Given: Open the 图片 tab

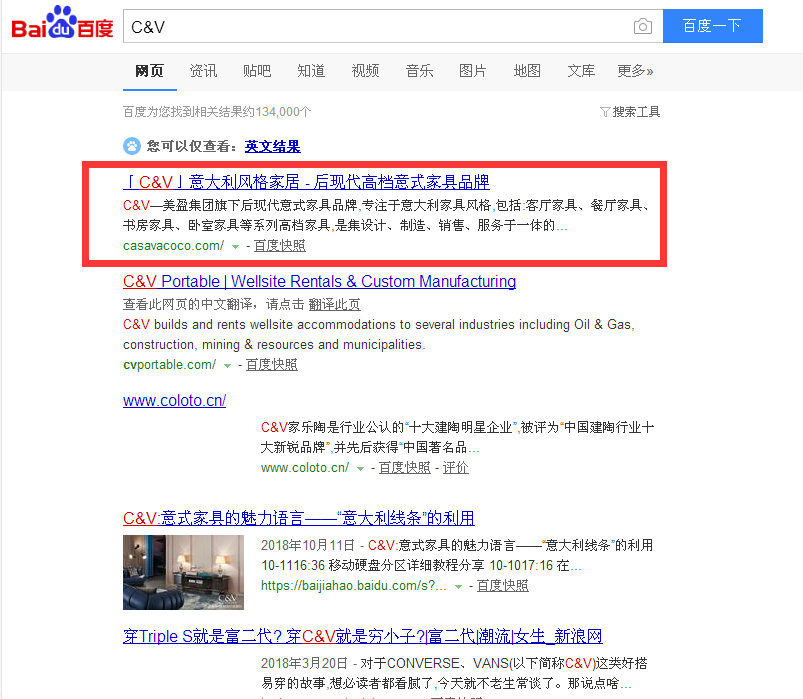Looking at the screenshot, I should click(473, 71).
